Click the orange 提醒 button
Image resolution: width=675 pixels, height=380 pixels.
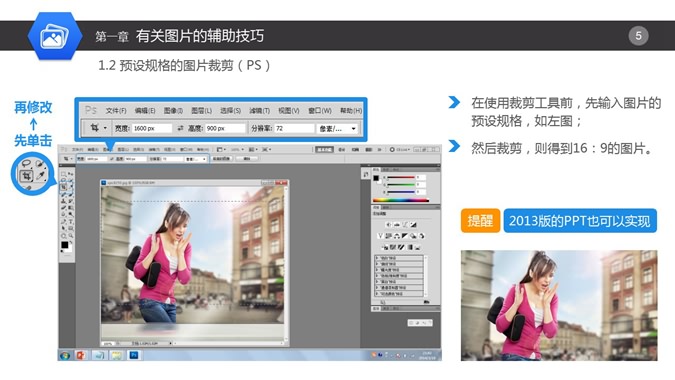coord(480,221)
